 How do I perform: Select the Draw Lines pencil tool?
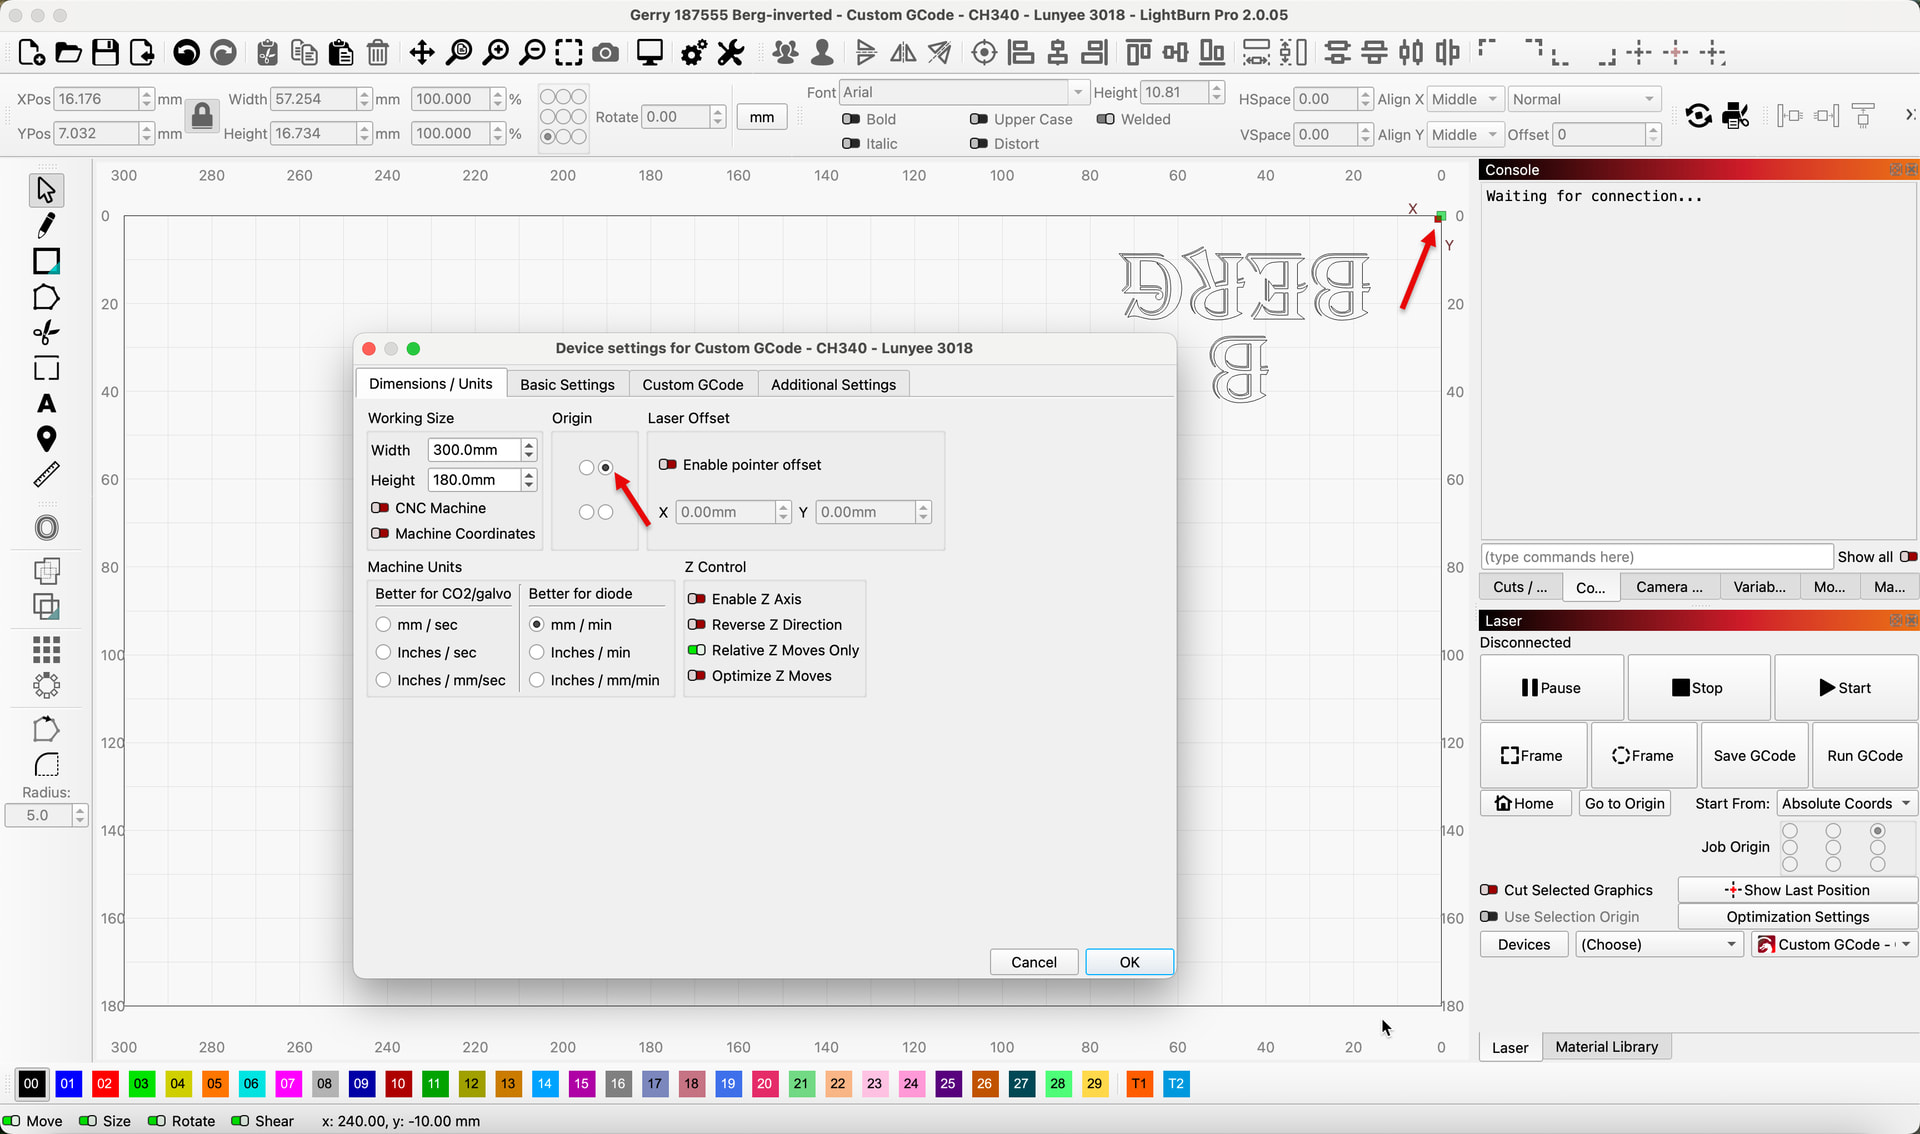click(x=46, y=226)
